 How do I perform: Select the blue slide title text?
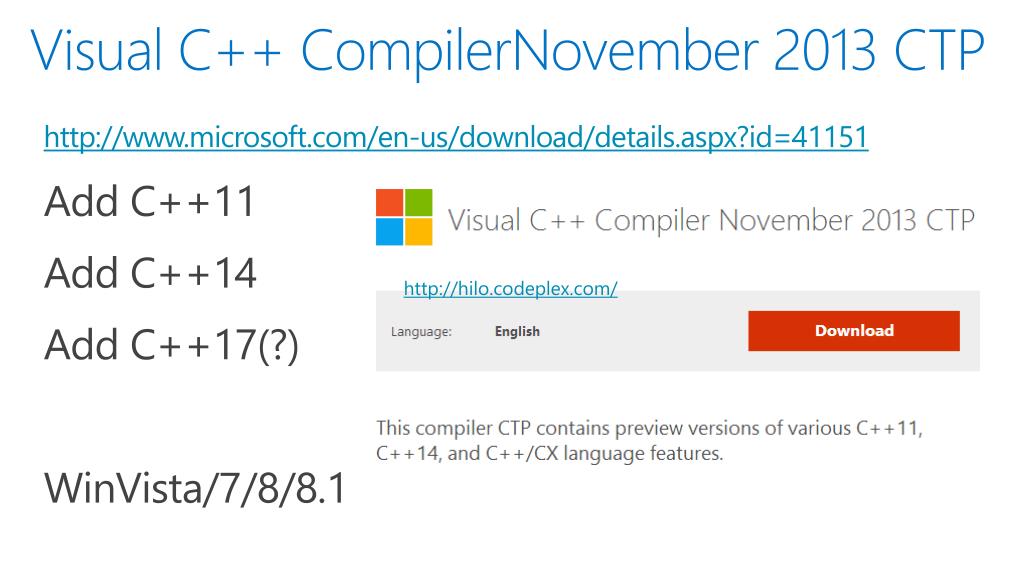click(507, 51)
